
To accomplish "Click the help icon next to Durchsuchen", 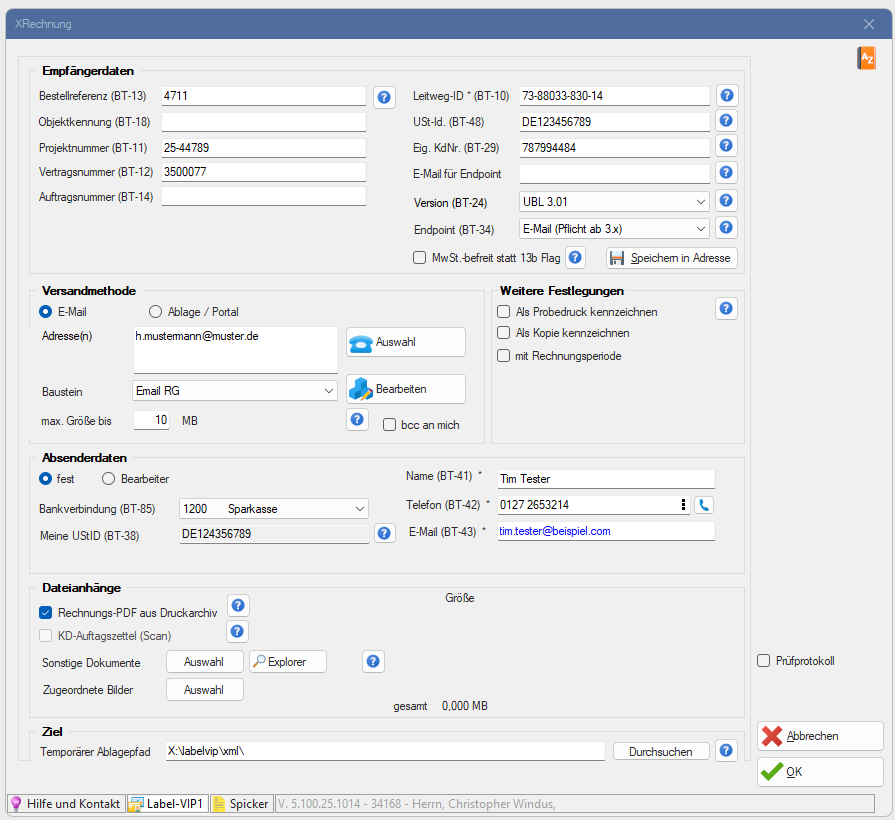I will (x=727, y=750).
